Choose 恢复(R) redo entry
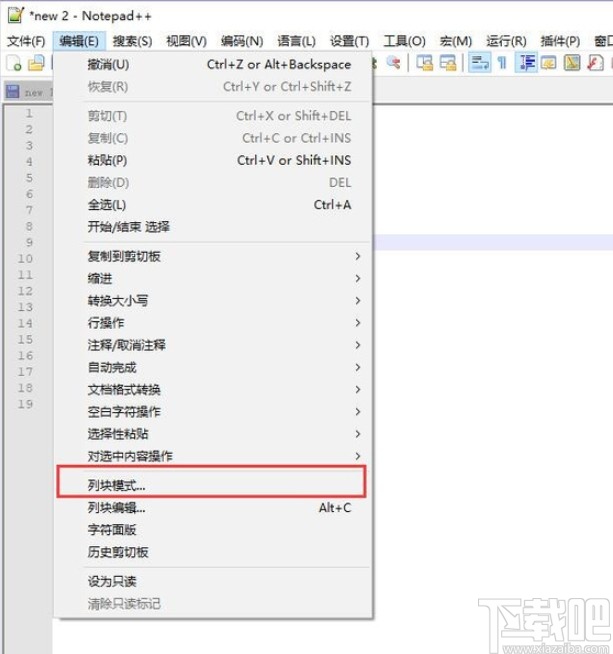This screenshot has width=613, height=654. tap(214, 86)
